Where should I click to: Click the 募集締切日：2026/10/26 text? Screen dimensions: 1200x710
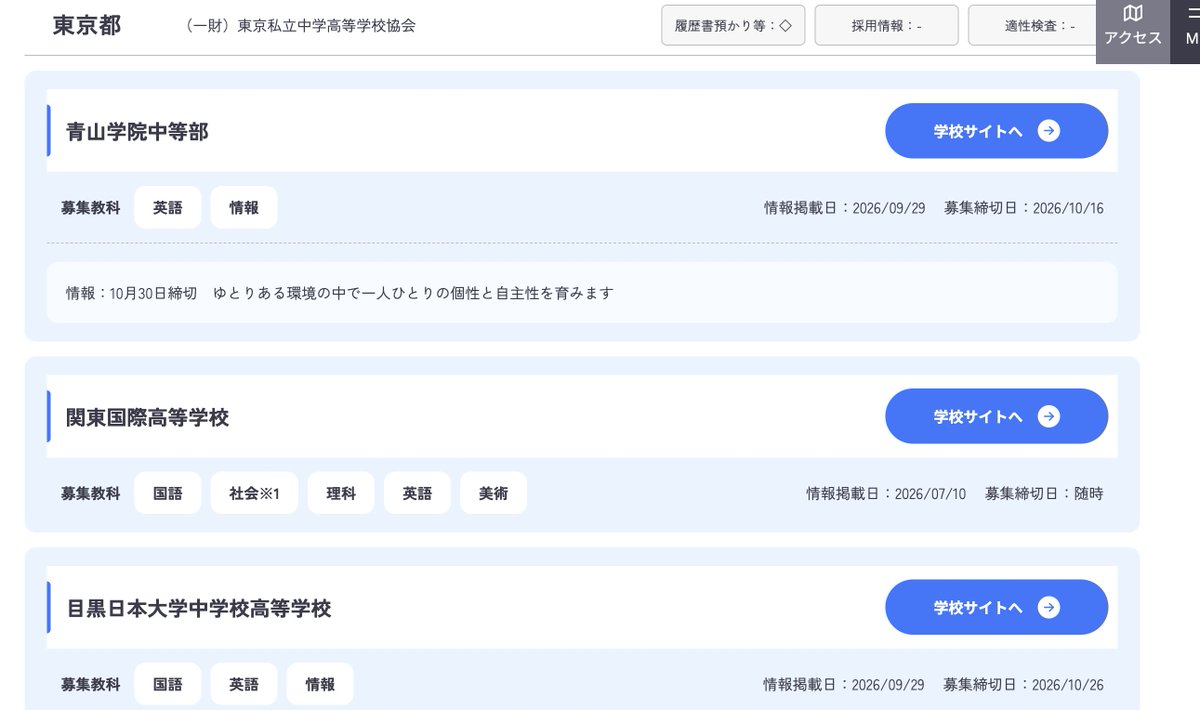(x=1024, y=685)
